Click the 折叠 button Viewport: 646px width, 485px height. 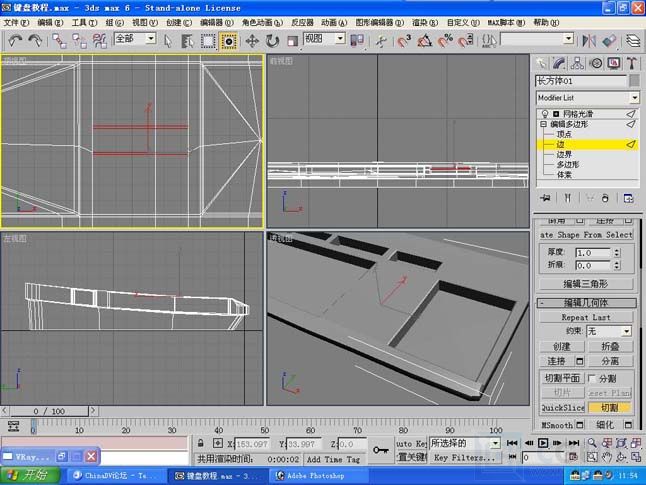click(611, 347)
